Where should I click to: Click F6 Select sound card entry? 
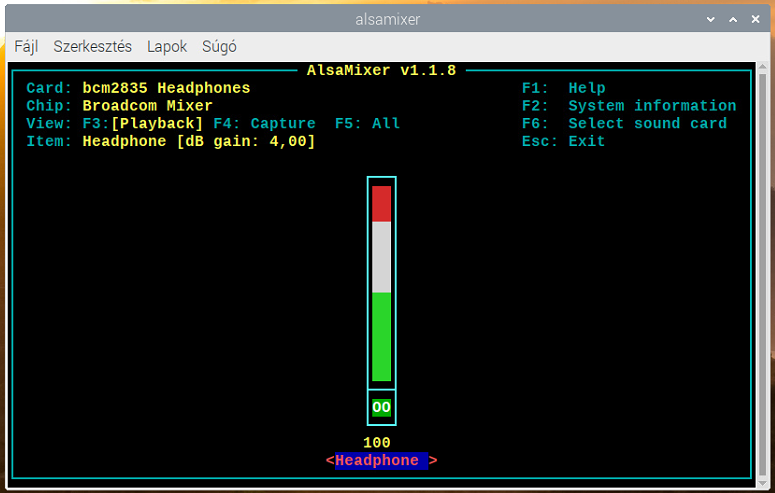coord(624,123)
